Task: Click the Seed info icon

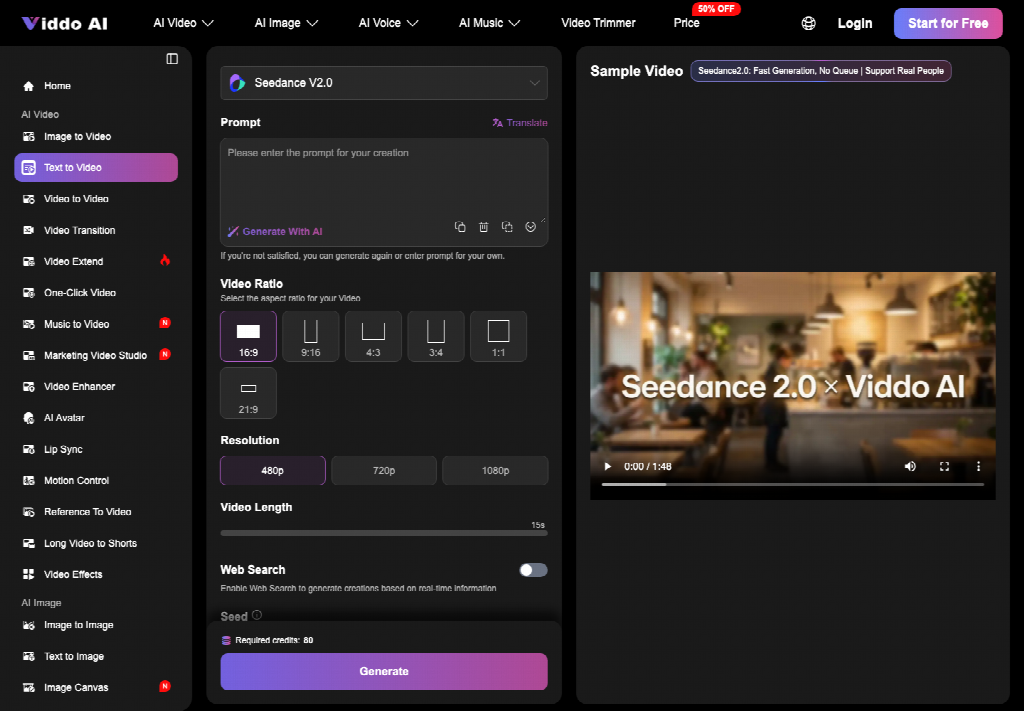Action: (x=257, y=615)
